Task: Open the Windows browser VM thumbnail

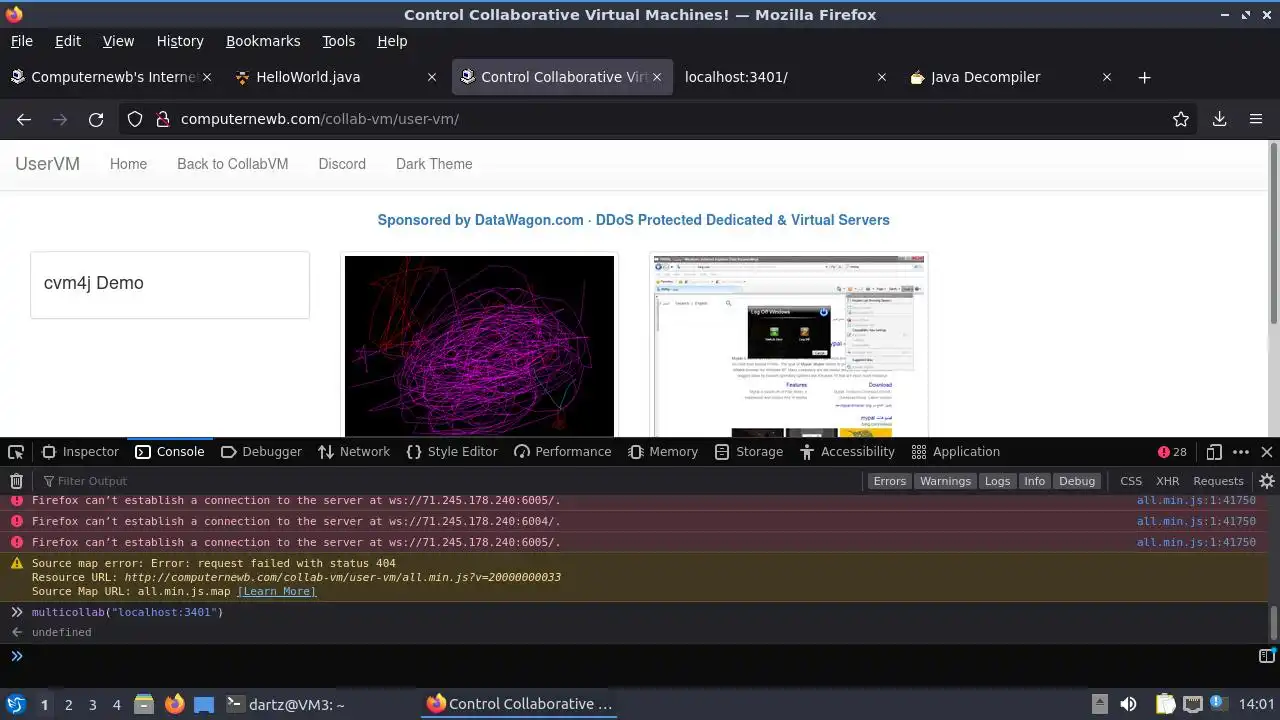Action: tap(789, 346)
